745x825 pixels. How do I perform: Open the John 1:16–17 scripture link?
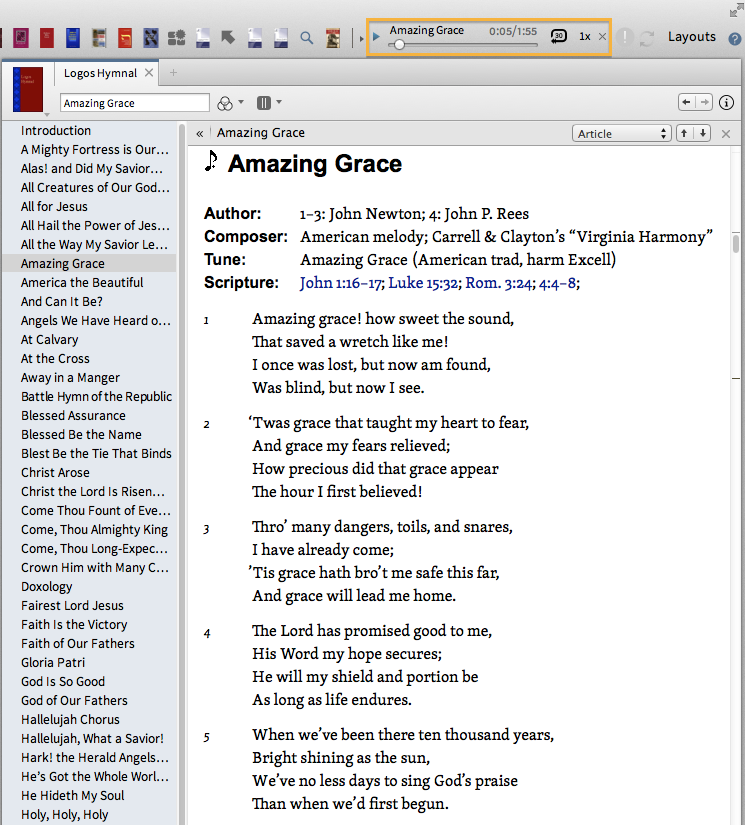coord(340,283)
